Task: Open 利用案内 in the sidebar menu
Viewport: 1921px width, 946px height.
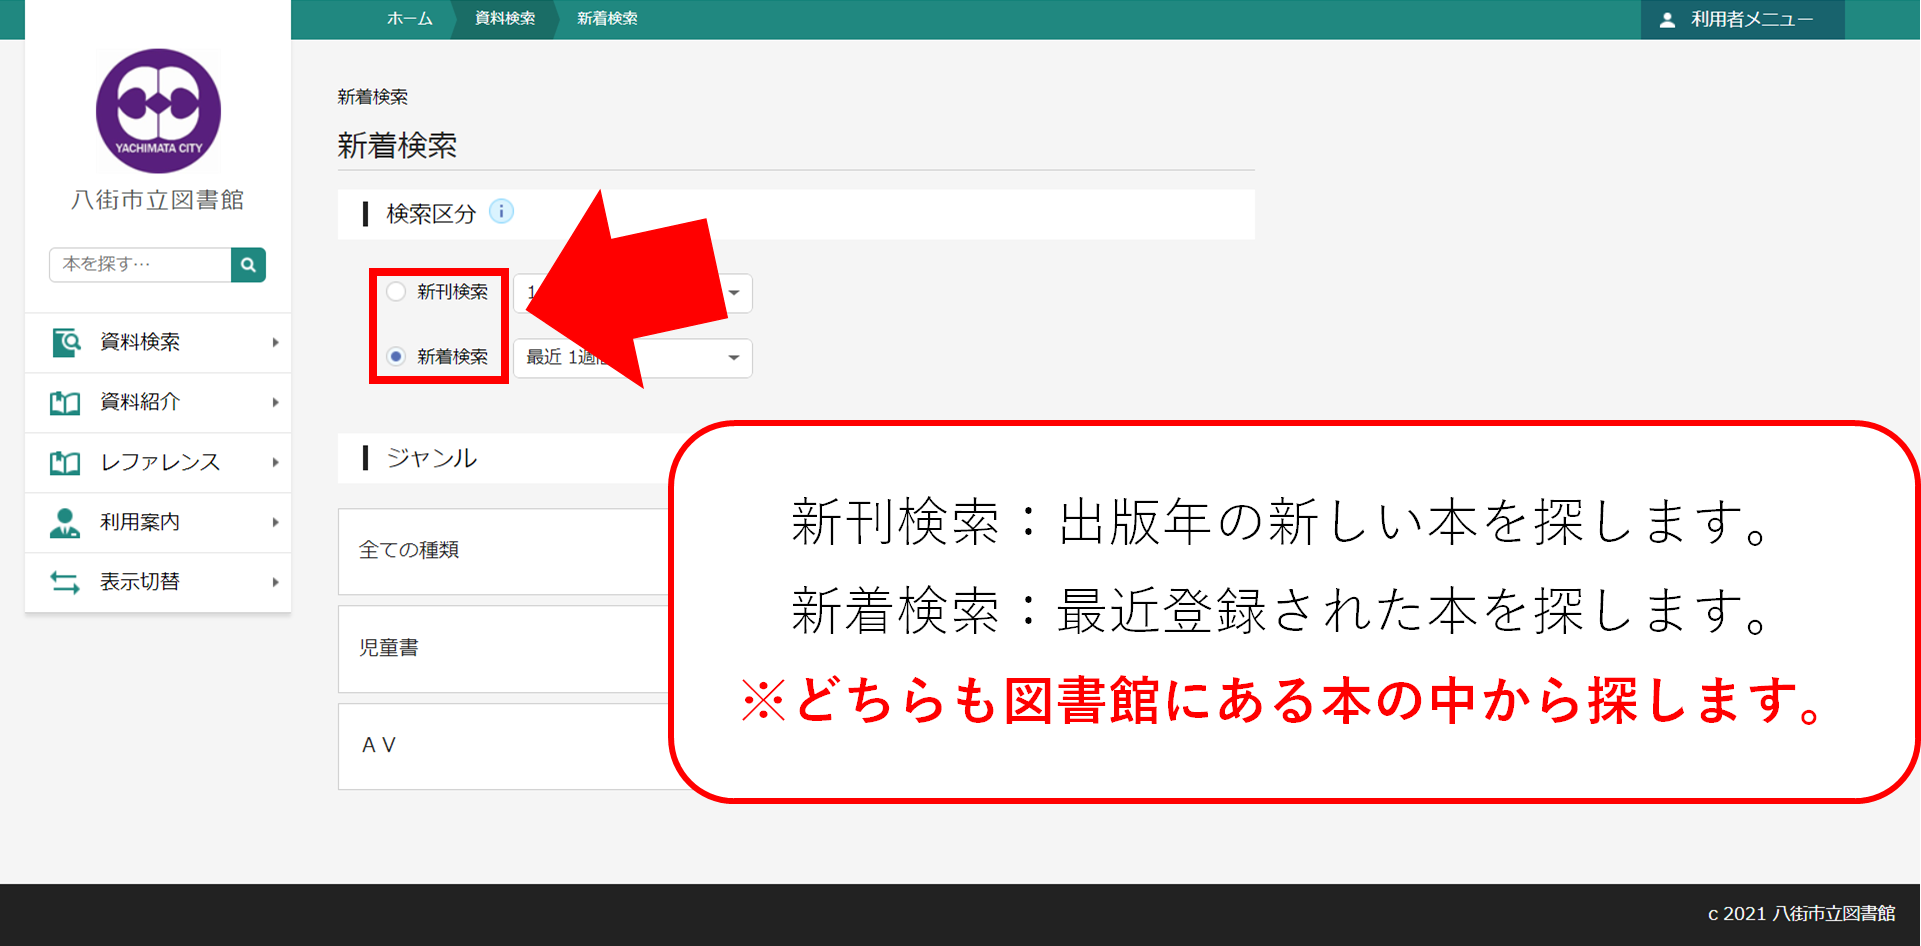Action: (158, 522)
